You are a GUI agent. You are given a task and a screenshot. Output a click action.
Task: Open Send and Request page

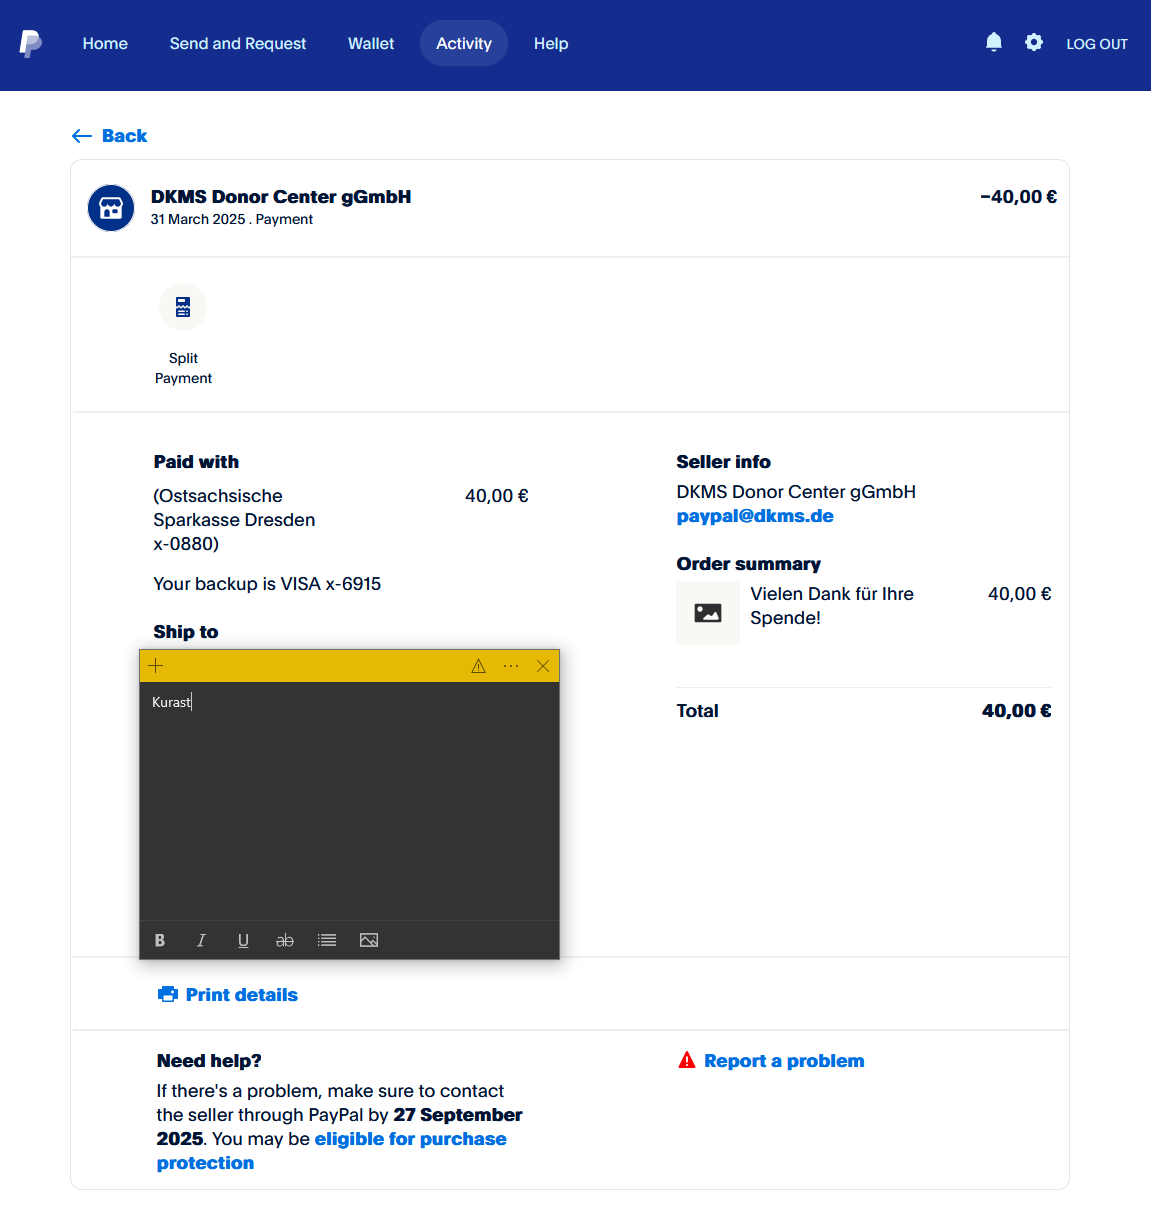[x=238, y=44]
